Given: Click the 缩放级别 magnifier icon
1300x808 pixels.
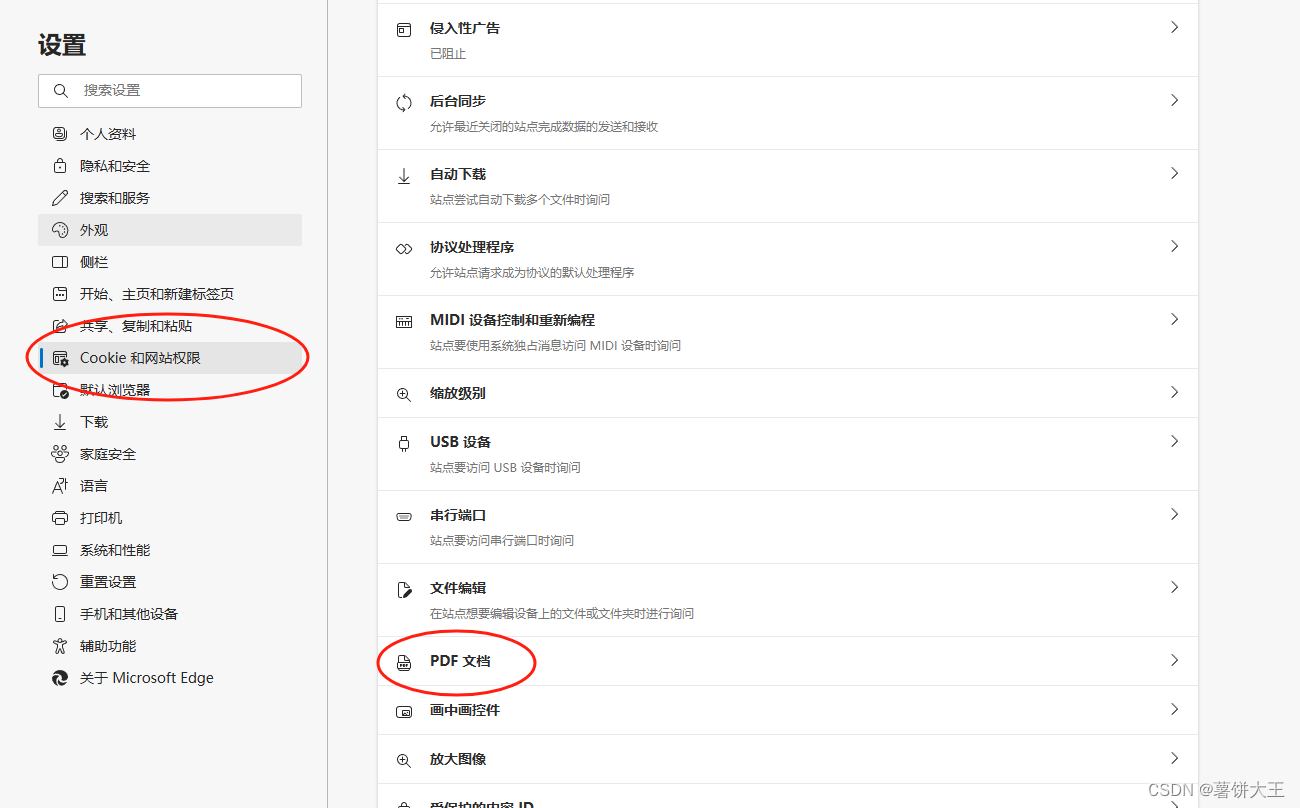Looking at the screenshot, I should 403,393.
